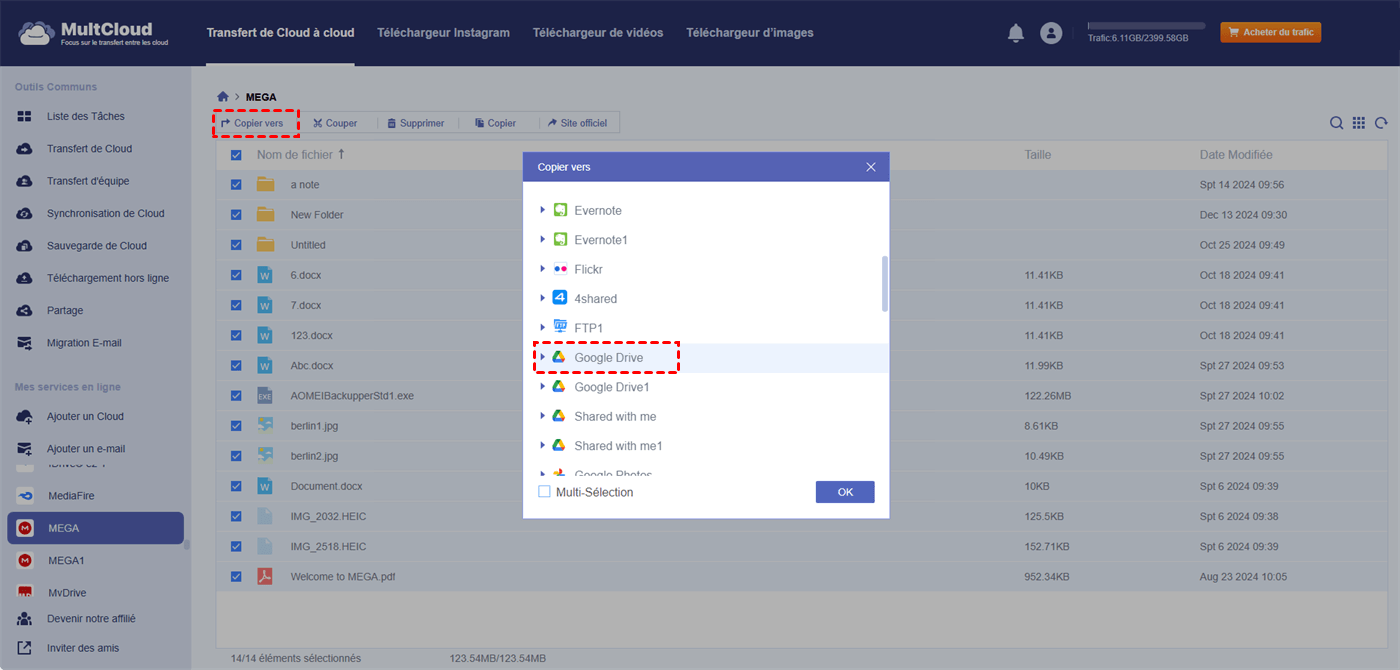The height and width of the screenshot is (670, 1400).
Task: Click the Migration E-mail icon
Action: 25,343
